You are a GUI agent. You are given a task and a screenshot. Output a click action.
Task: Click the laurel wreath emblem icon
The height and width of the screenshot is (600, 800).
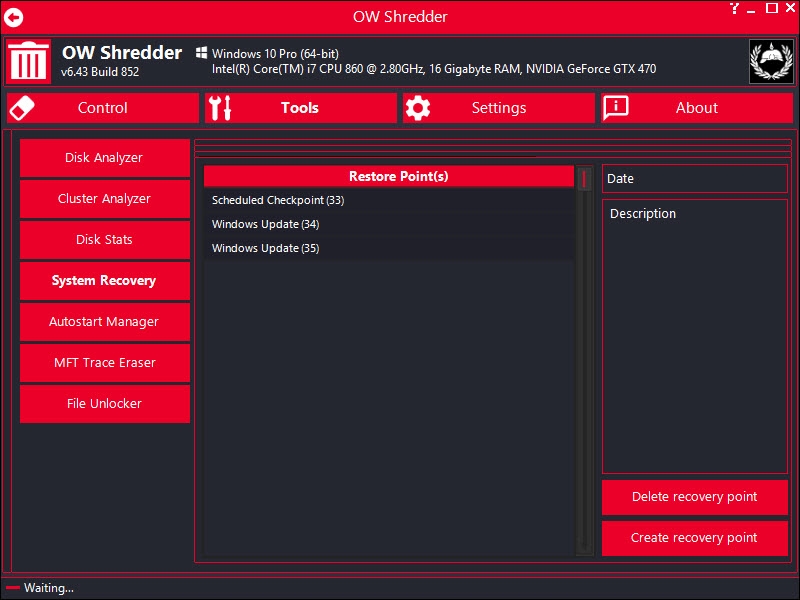(771, 61)
